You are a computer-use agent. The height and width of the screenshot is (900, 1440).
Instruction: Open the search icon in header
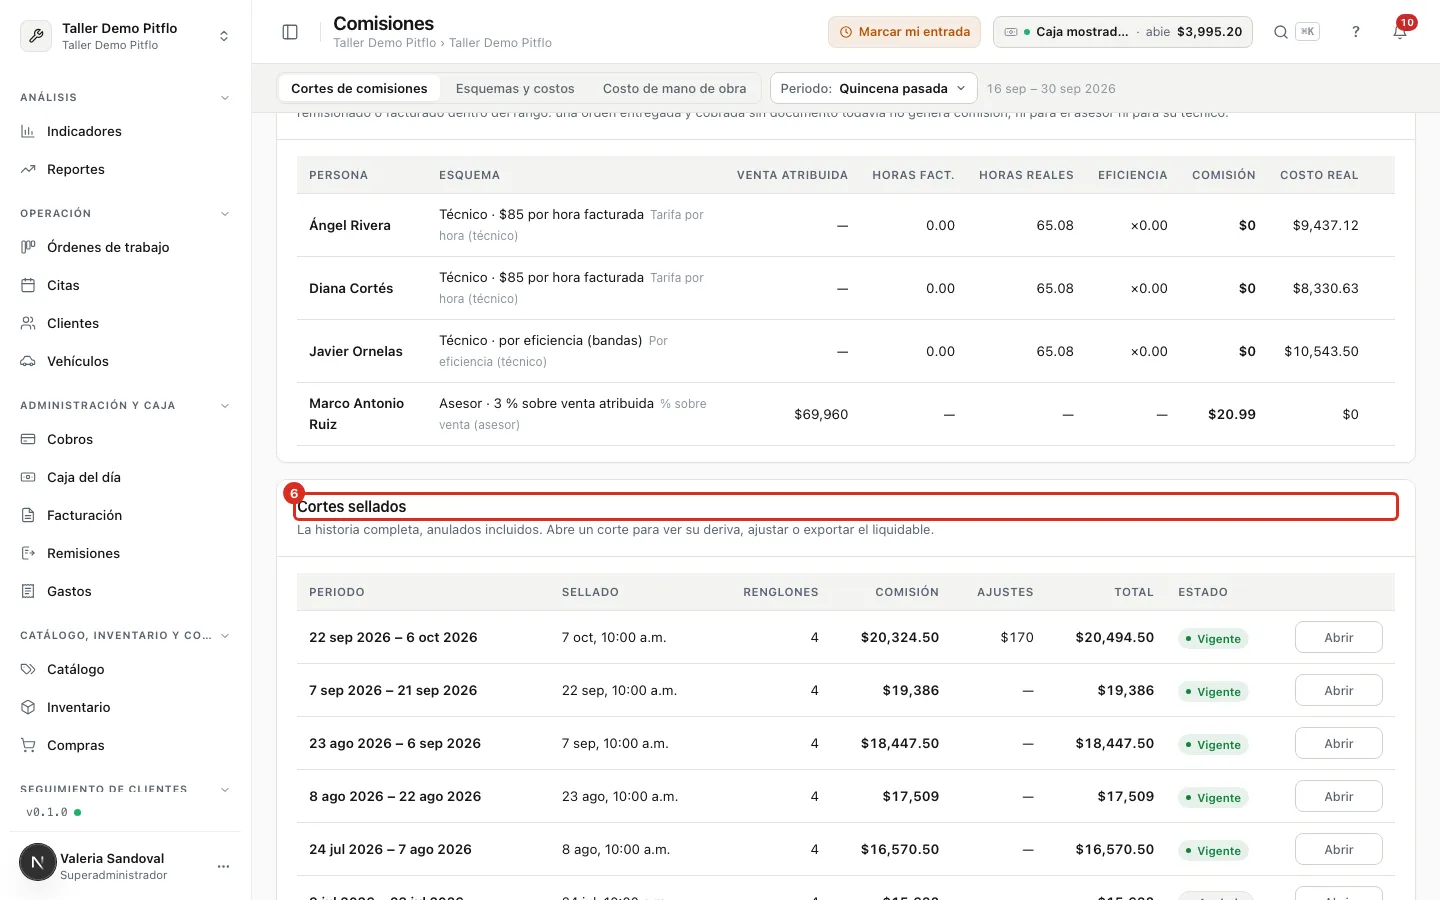pos(1280,32)
